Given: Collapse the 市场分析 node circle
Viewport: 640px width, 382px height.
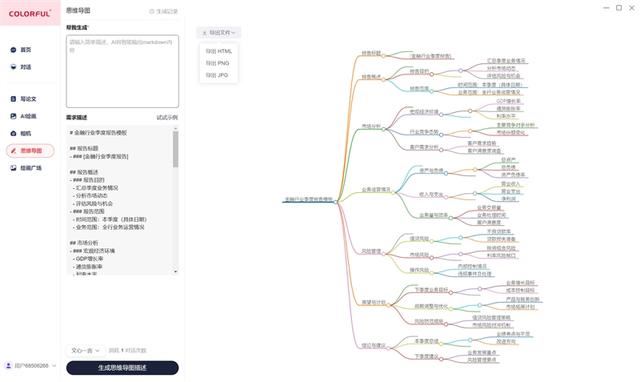Looking at the screenshot, I should click(383, 129).
